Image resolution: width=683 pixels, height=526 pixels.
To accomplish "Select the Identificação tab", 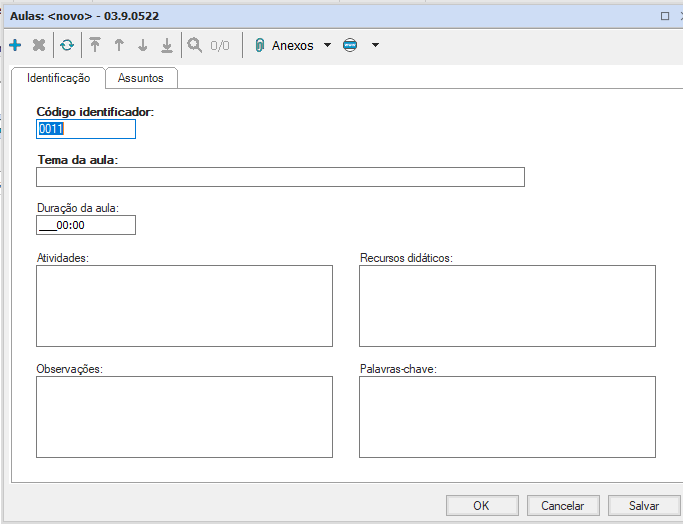I will tap(59, 78).
